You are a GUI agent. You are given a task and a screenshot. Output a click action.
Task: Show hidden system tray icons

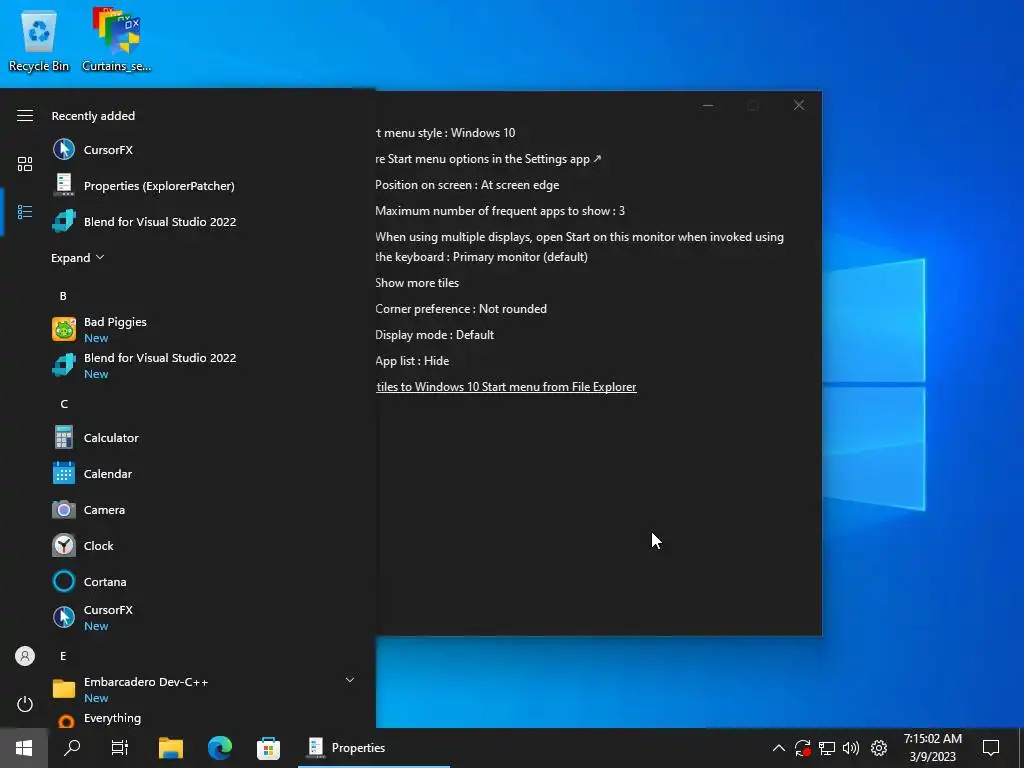point(778,748)
